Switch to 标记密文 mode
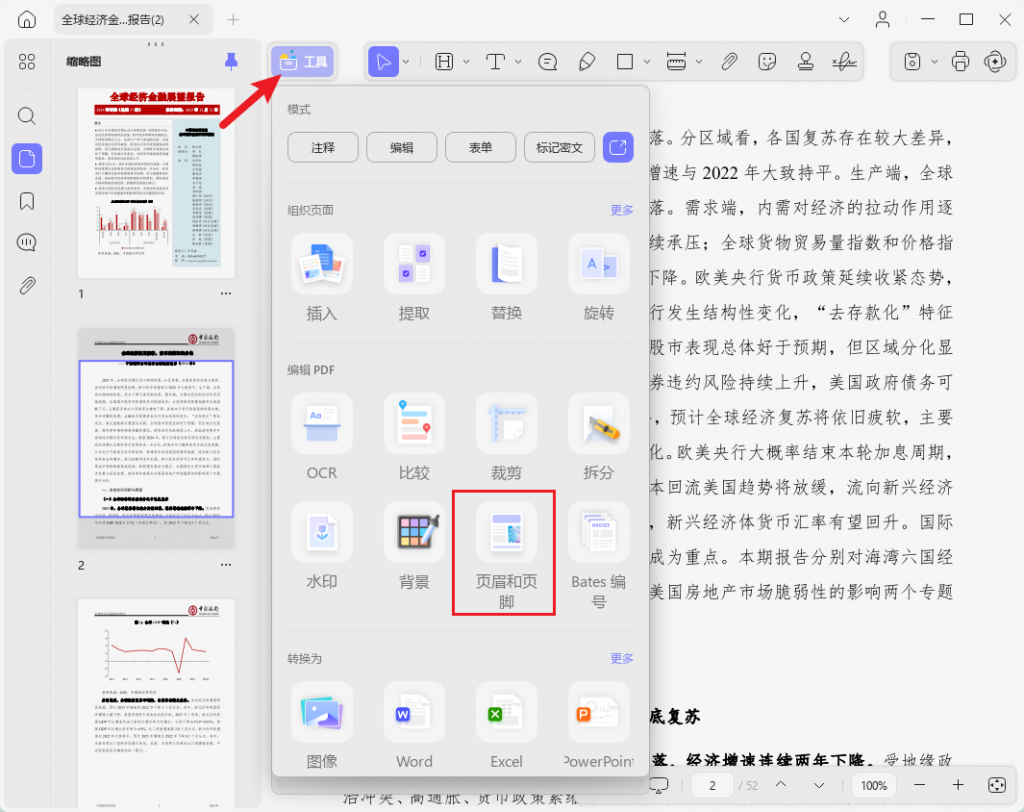Viewport: 1024px width, 812px height. coord(560,147)
